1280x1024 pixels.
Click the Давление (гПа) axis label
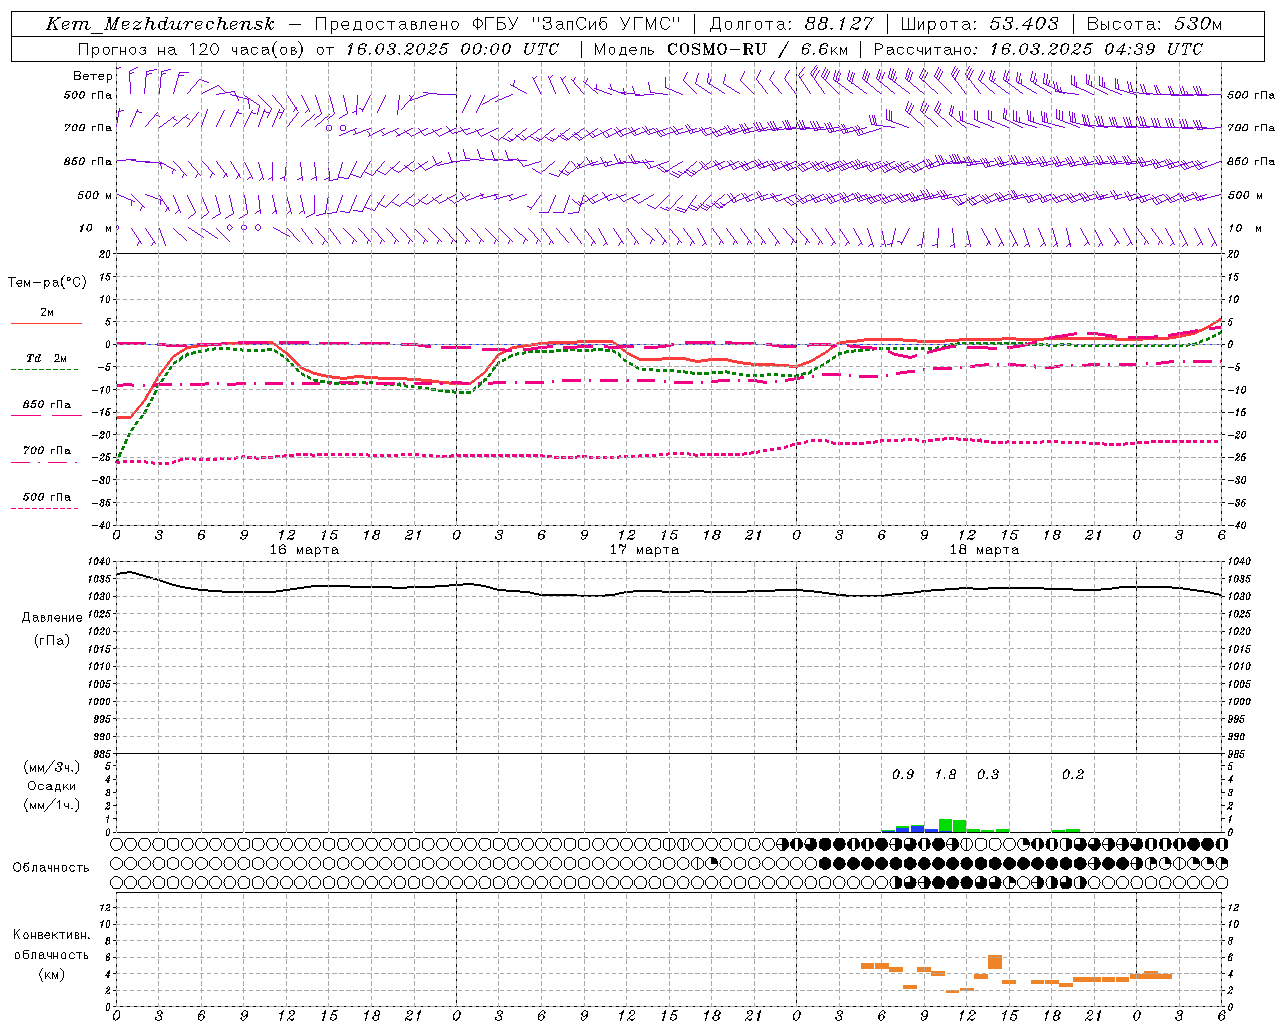pos(52,628)
